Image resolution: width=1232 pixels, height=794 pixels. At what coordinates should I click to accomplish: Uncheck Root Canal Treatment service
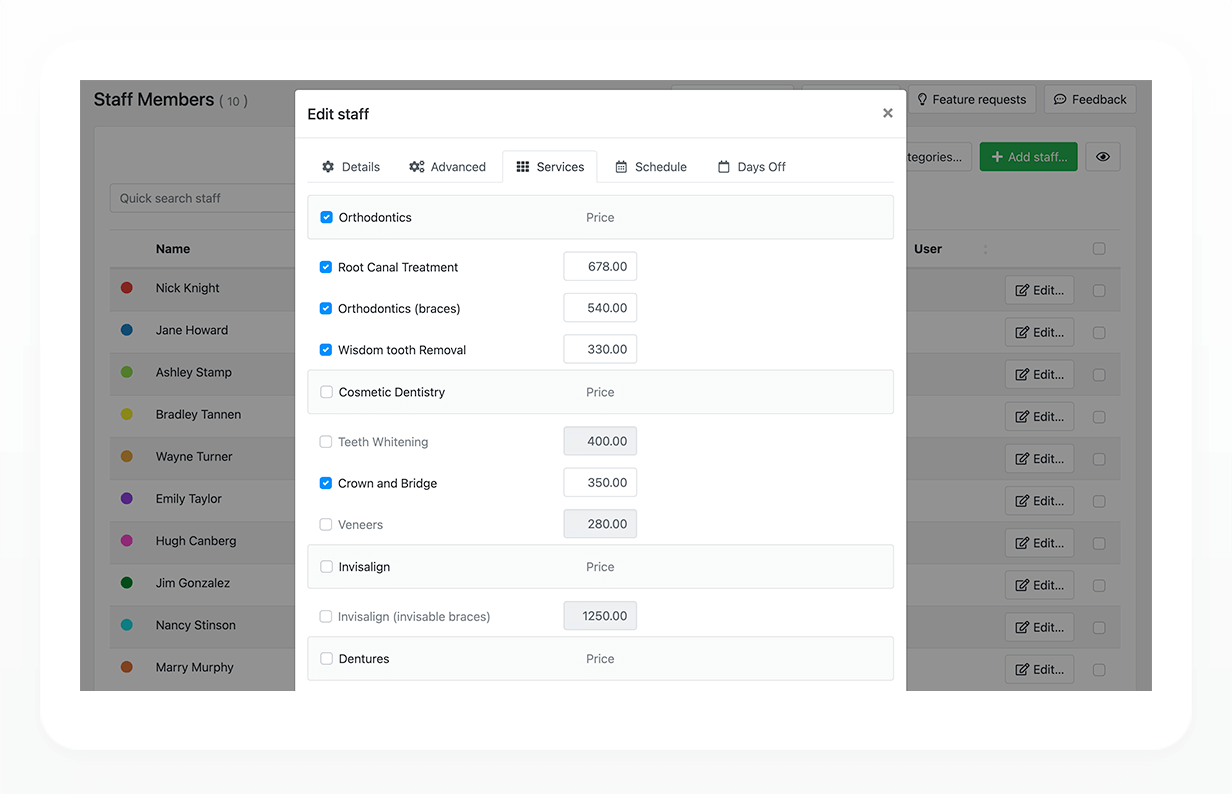click(x=325, y=267)
